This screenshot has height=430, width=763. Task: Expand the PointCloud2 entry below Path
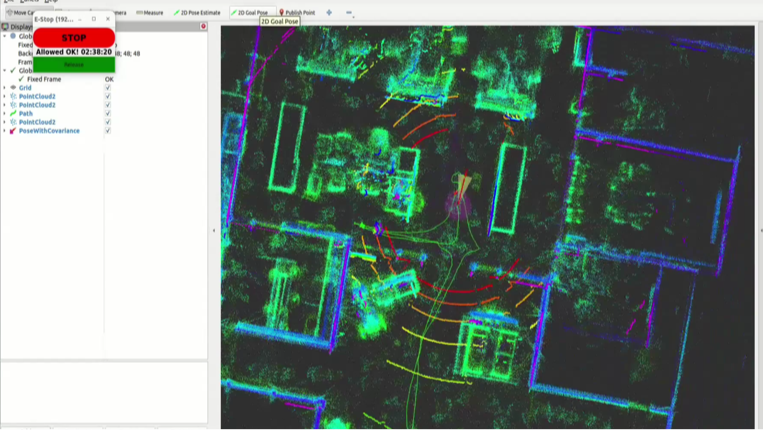[5, 122]
